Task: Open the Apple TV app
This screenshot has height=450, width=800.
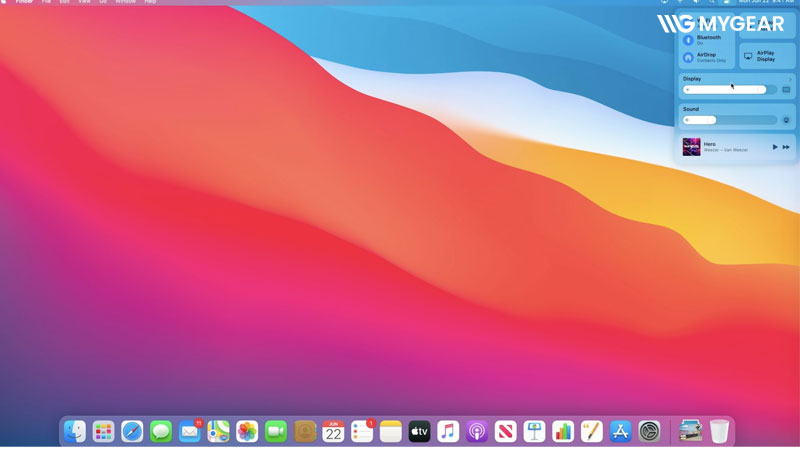Action: pyautogui.click(x=419, y=432)
